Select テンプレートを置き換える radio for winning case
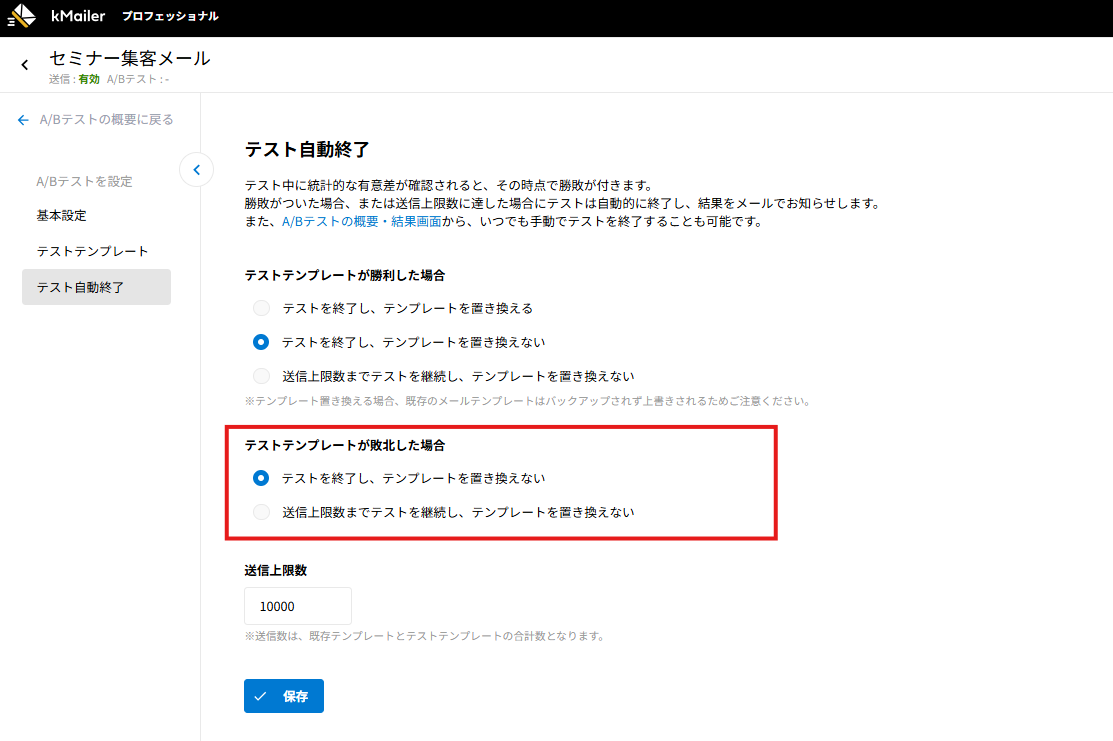The width and height of the screenshot is (1113, 741). [x=261, y=308]
